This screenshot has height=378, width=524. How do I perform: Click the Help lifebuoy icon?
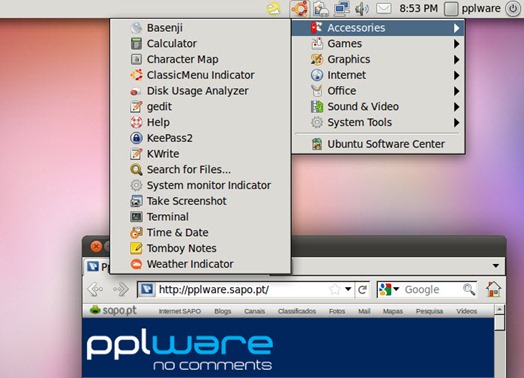tap(136, 122)
